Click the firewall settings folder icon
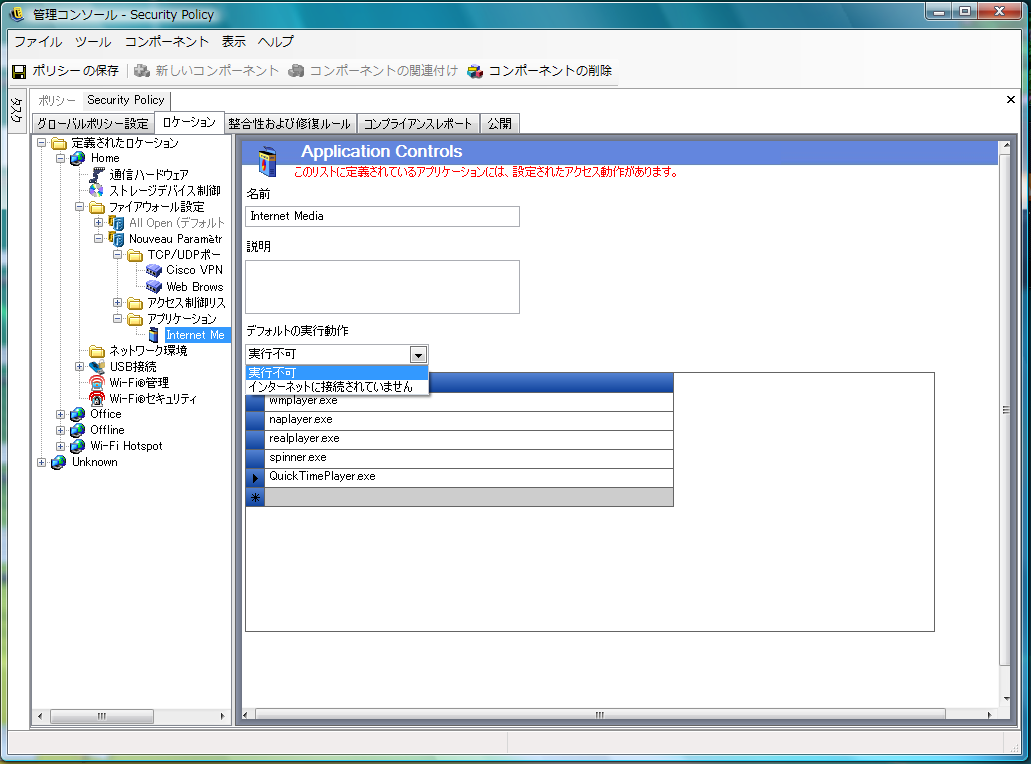Screen dimensions: 1031x764 [x=97, y=207]
